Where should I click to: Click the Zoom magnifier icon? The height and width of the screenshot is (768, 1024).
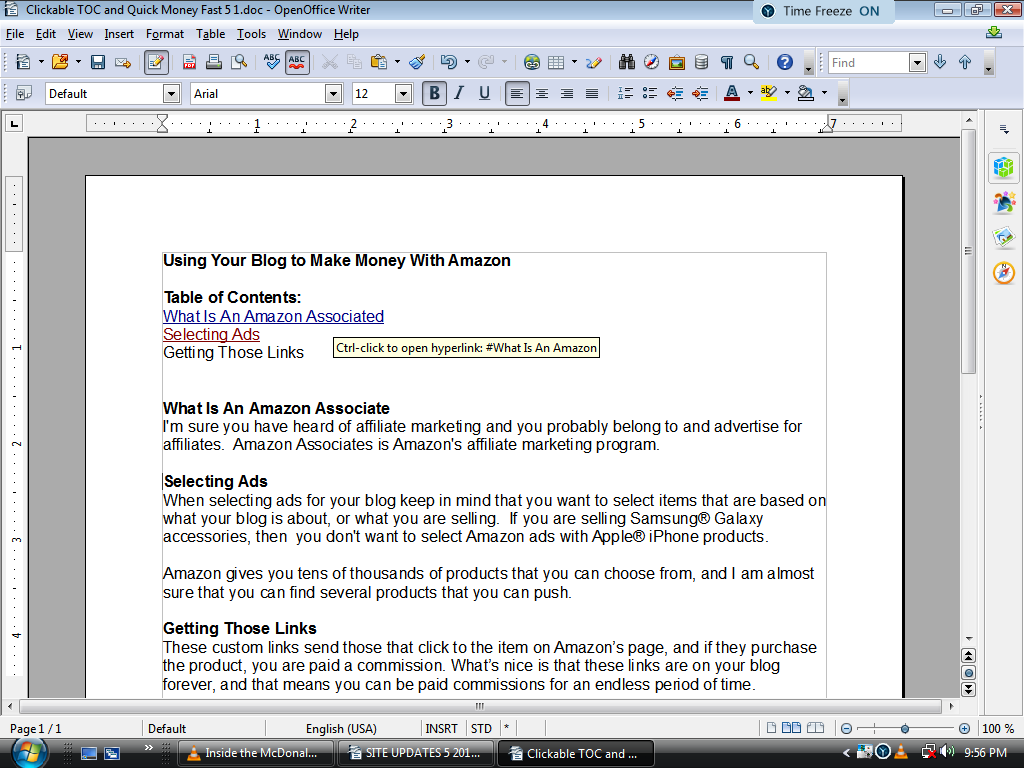point(751,62)
